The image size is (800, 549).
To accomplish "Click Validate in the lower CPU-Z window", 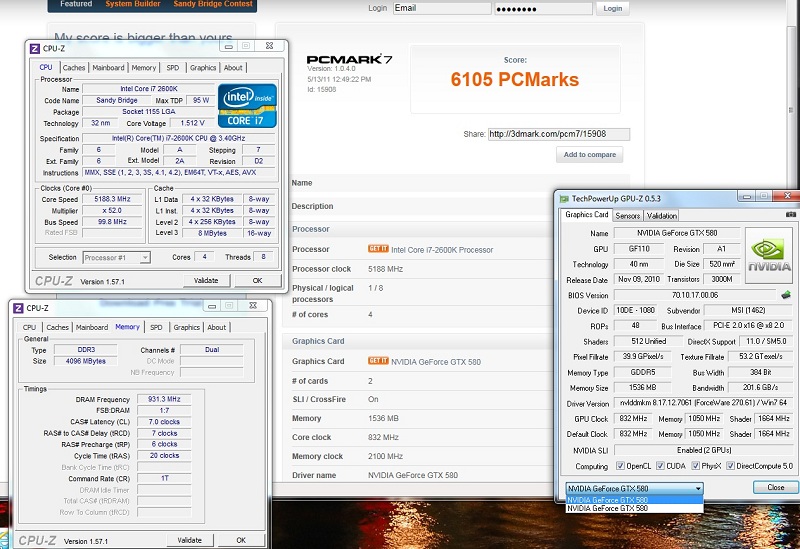I will click(190, 540).
